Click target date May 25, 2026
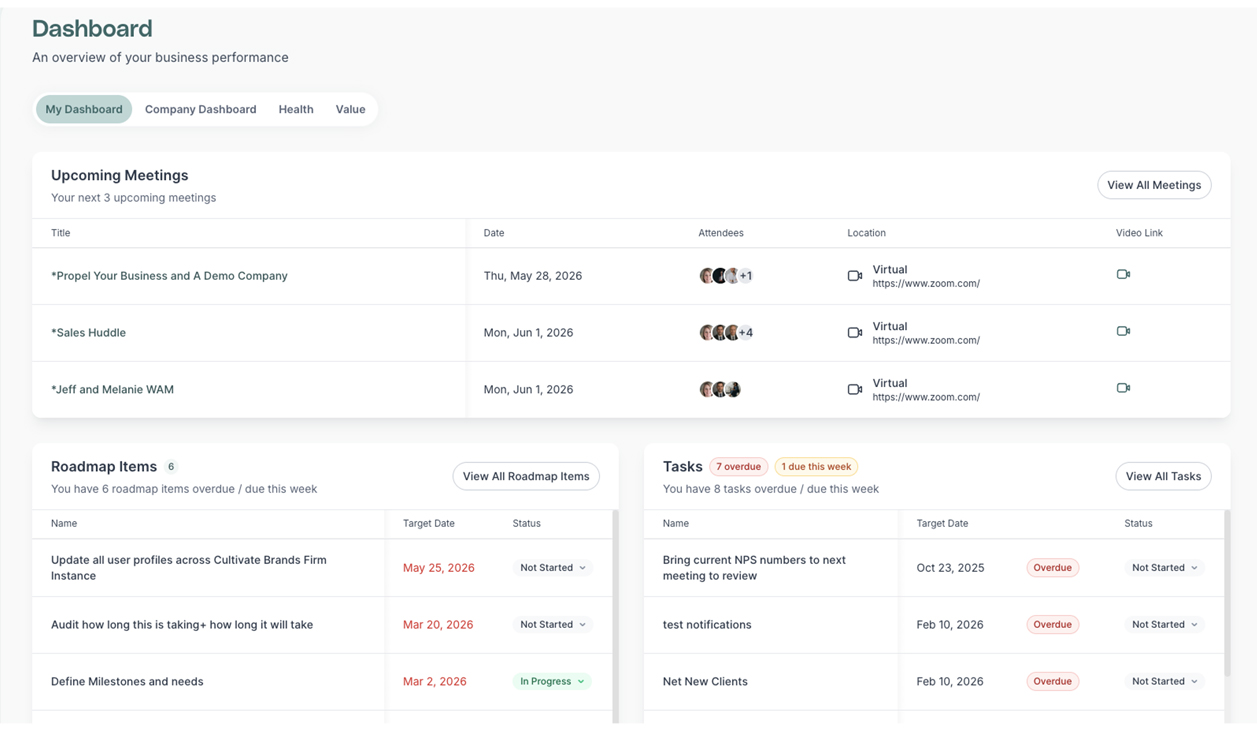Image resolution: width=1257 pixels, height=739 pixels. (x=439, y=568)
